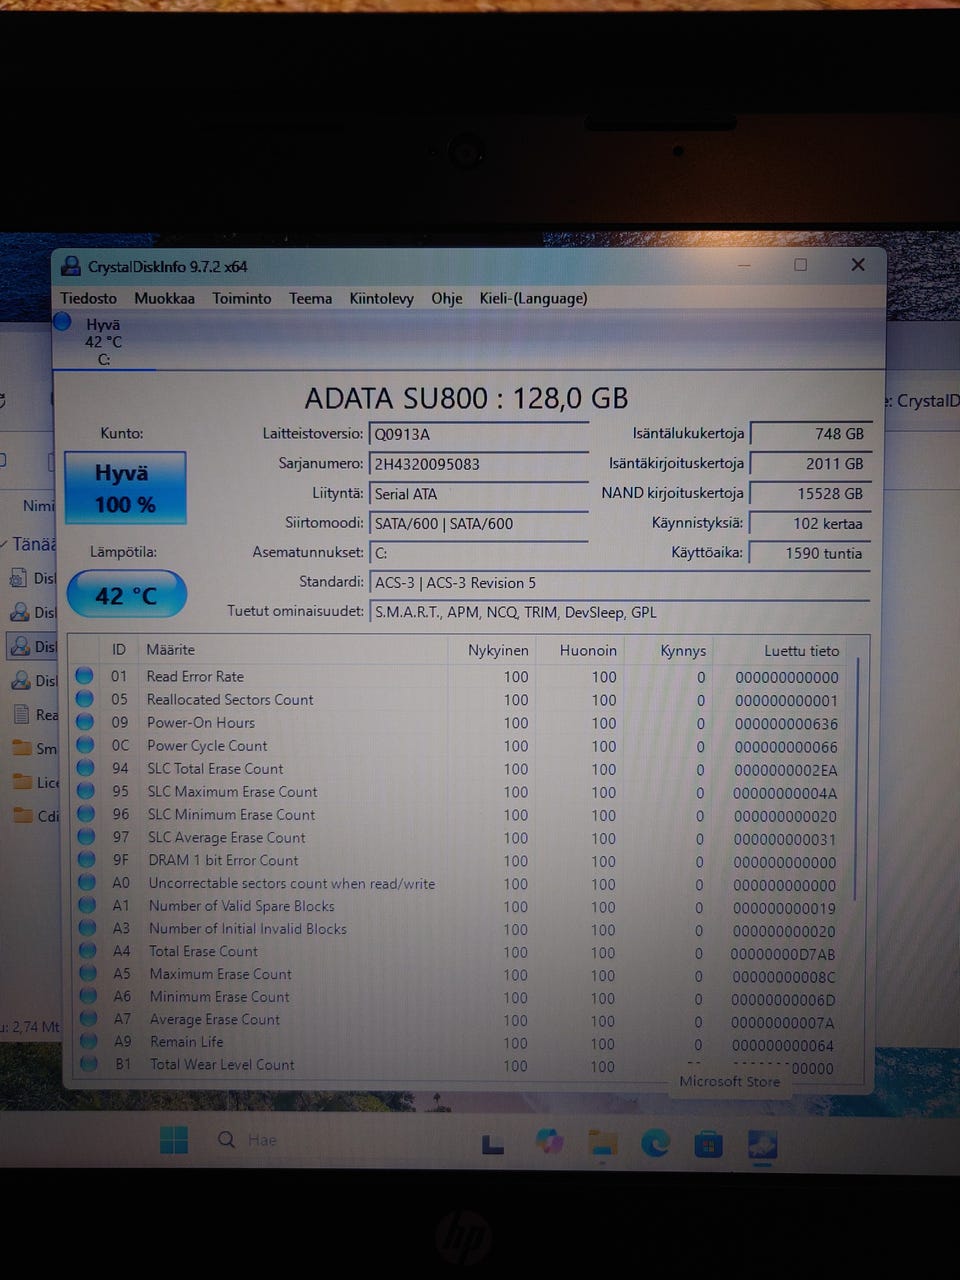Image resolution: width=960 pixels, height=1280 pixels.
Task: Open the Teema menu
Action: point(310,298)
